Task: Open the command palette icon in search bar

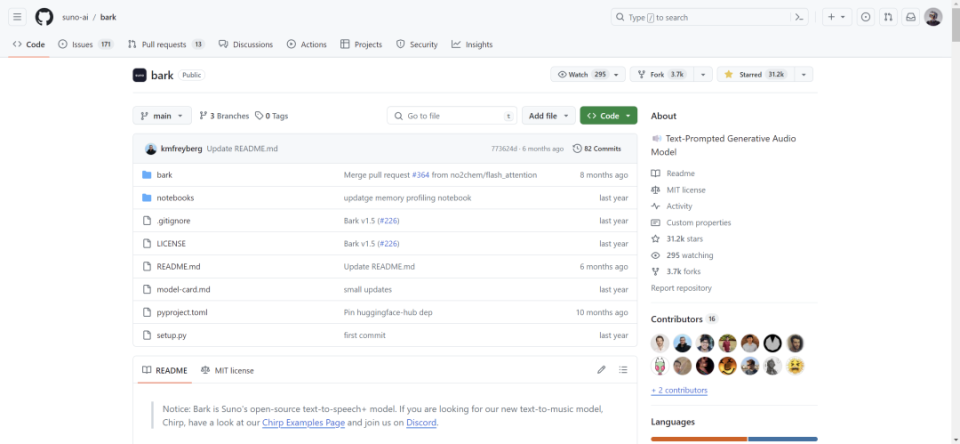Action: pyautogui.click(x=799, y=17)
